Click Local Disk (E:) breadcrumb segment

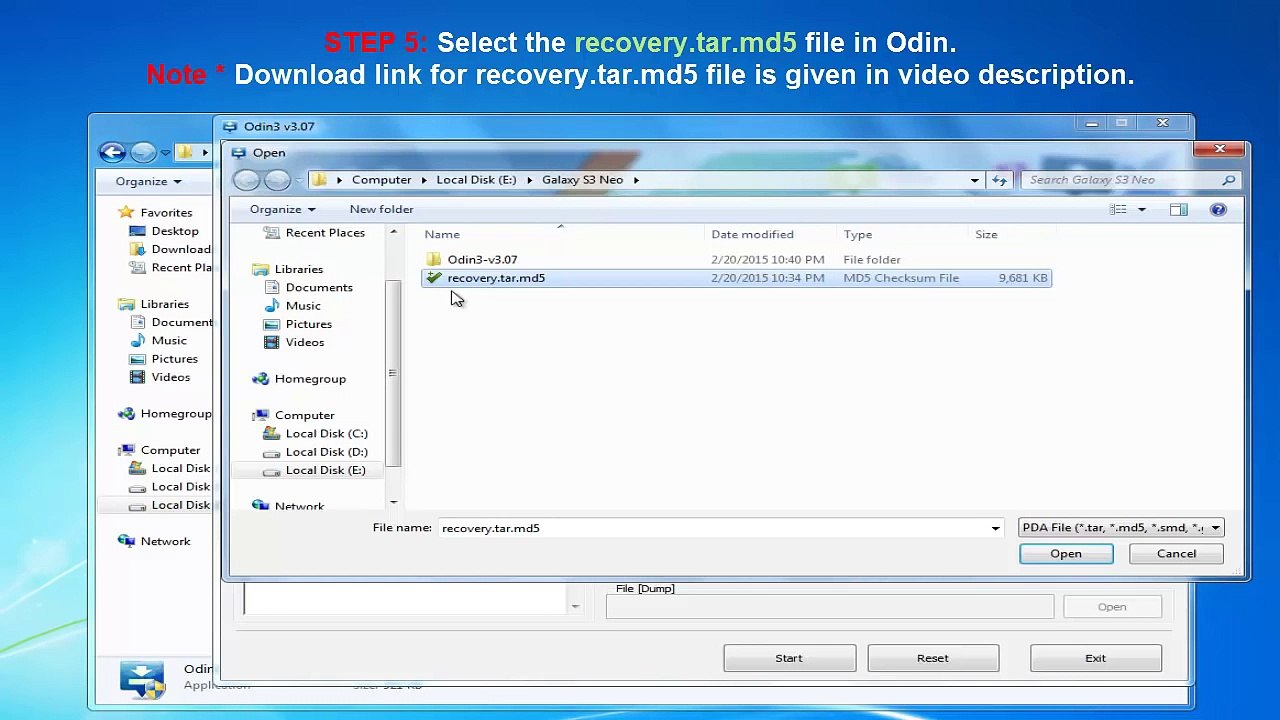click(x=476, y=180)
